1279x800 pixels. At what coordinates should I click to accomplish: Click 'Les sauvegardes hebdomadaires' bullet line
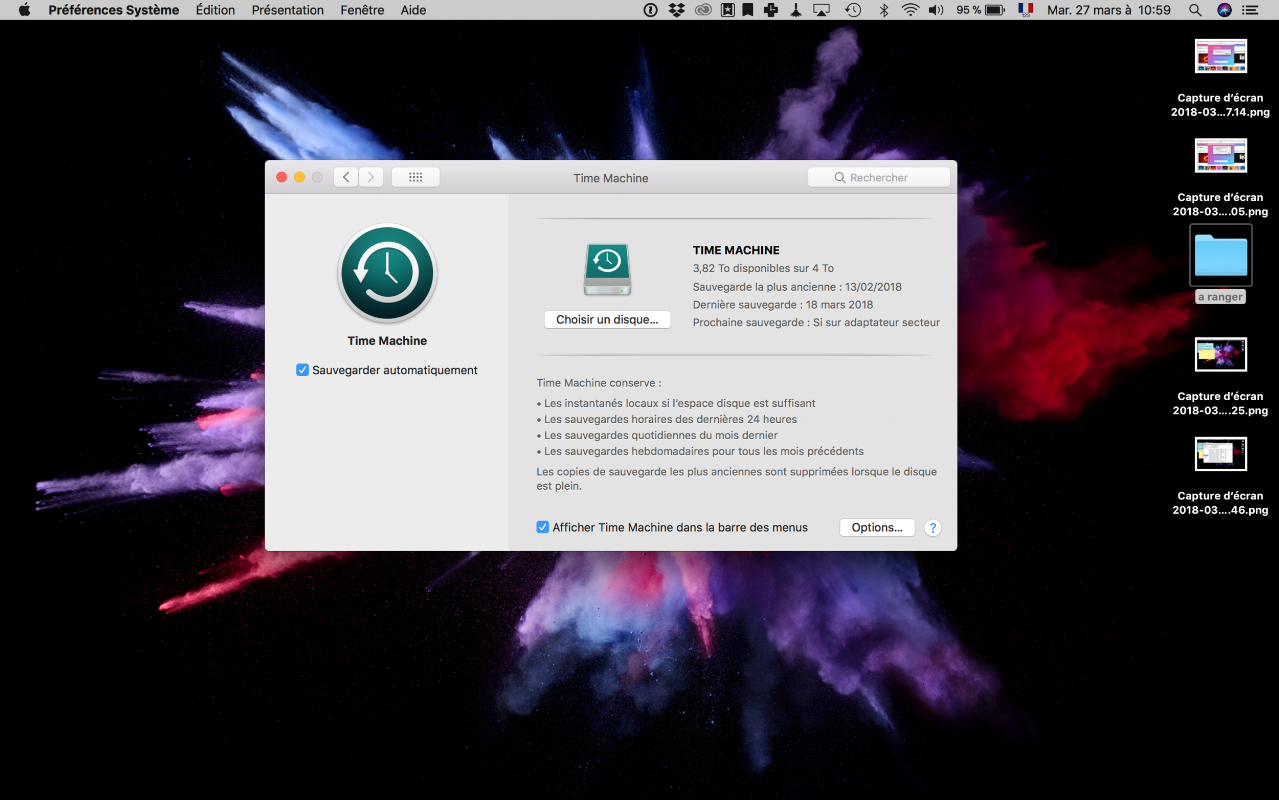700,451
